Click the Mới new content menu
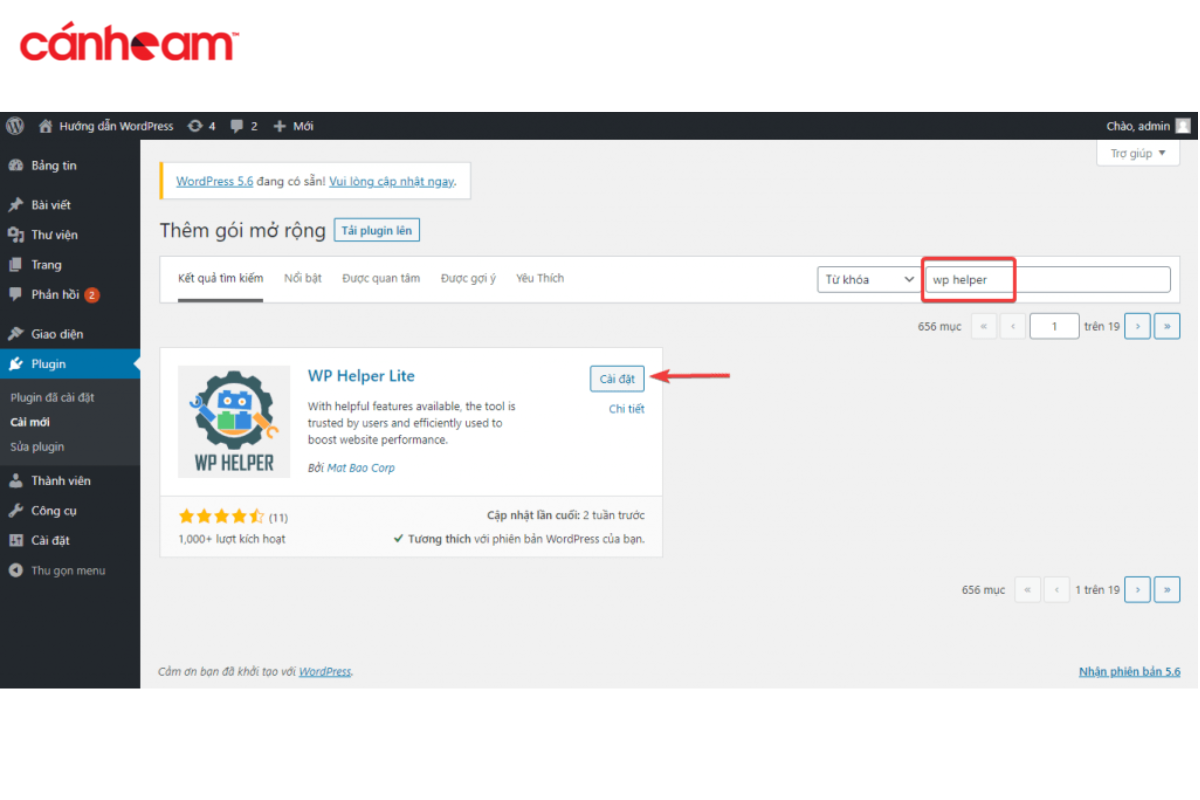The image size is (1200, 800). [x=293, y=126]
